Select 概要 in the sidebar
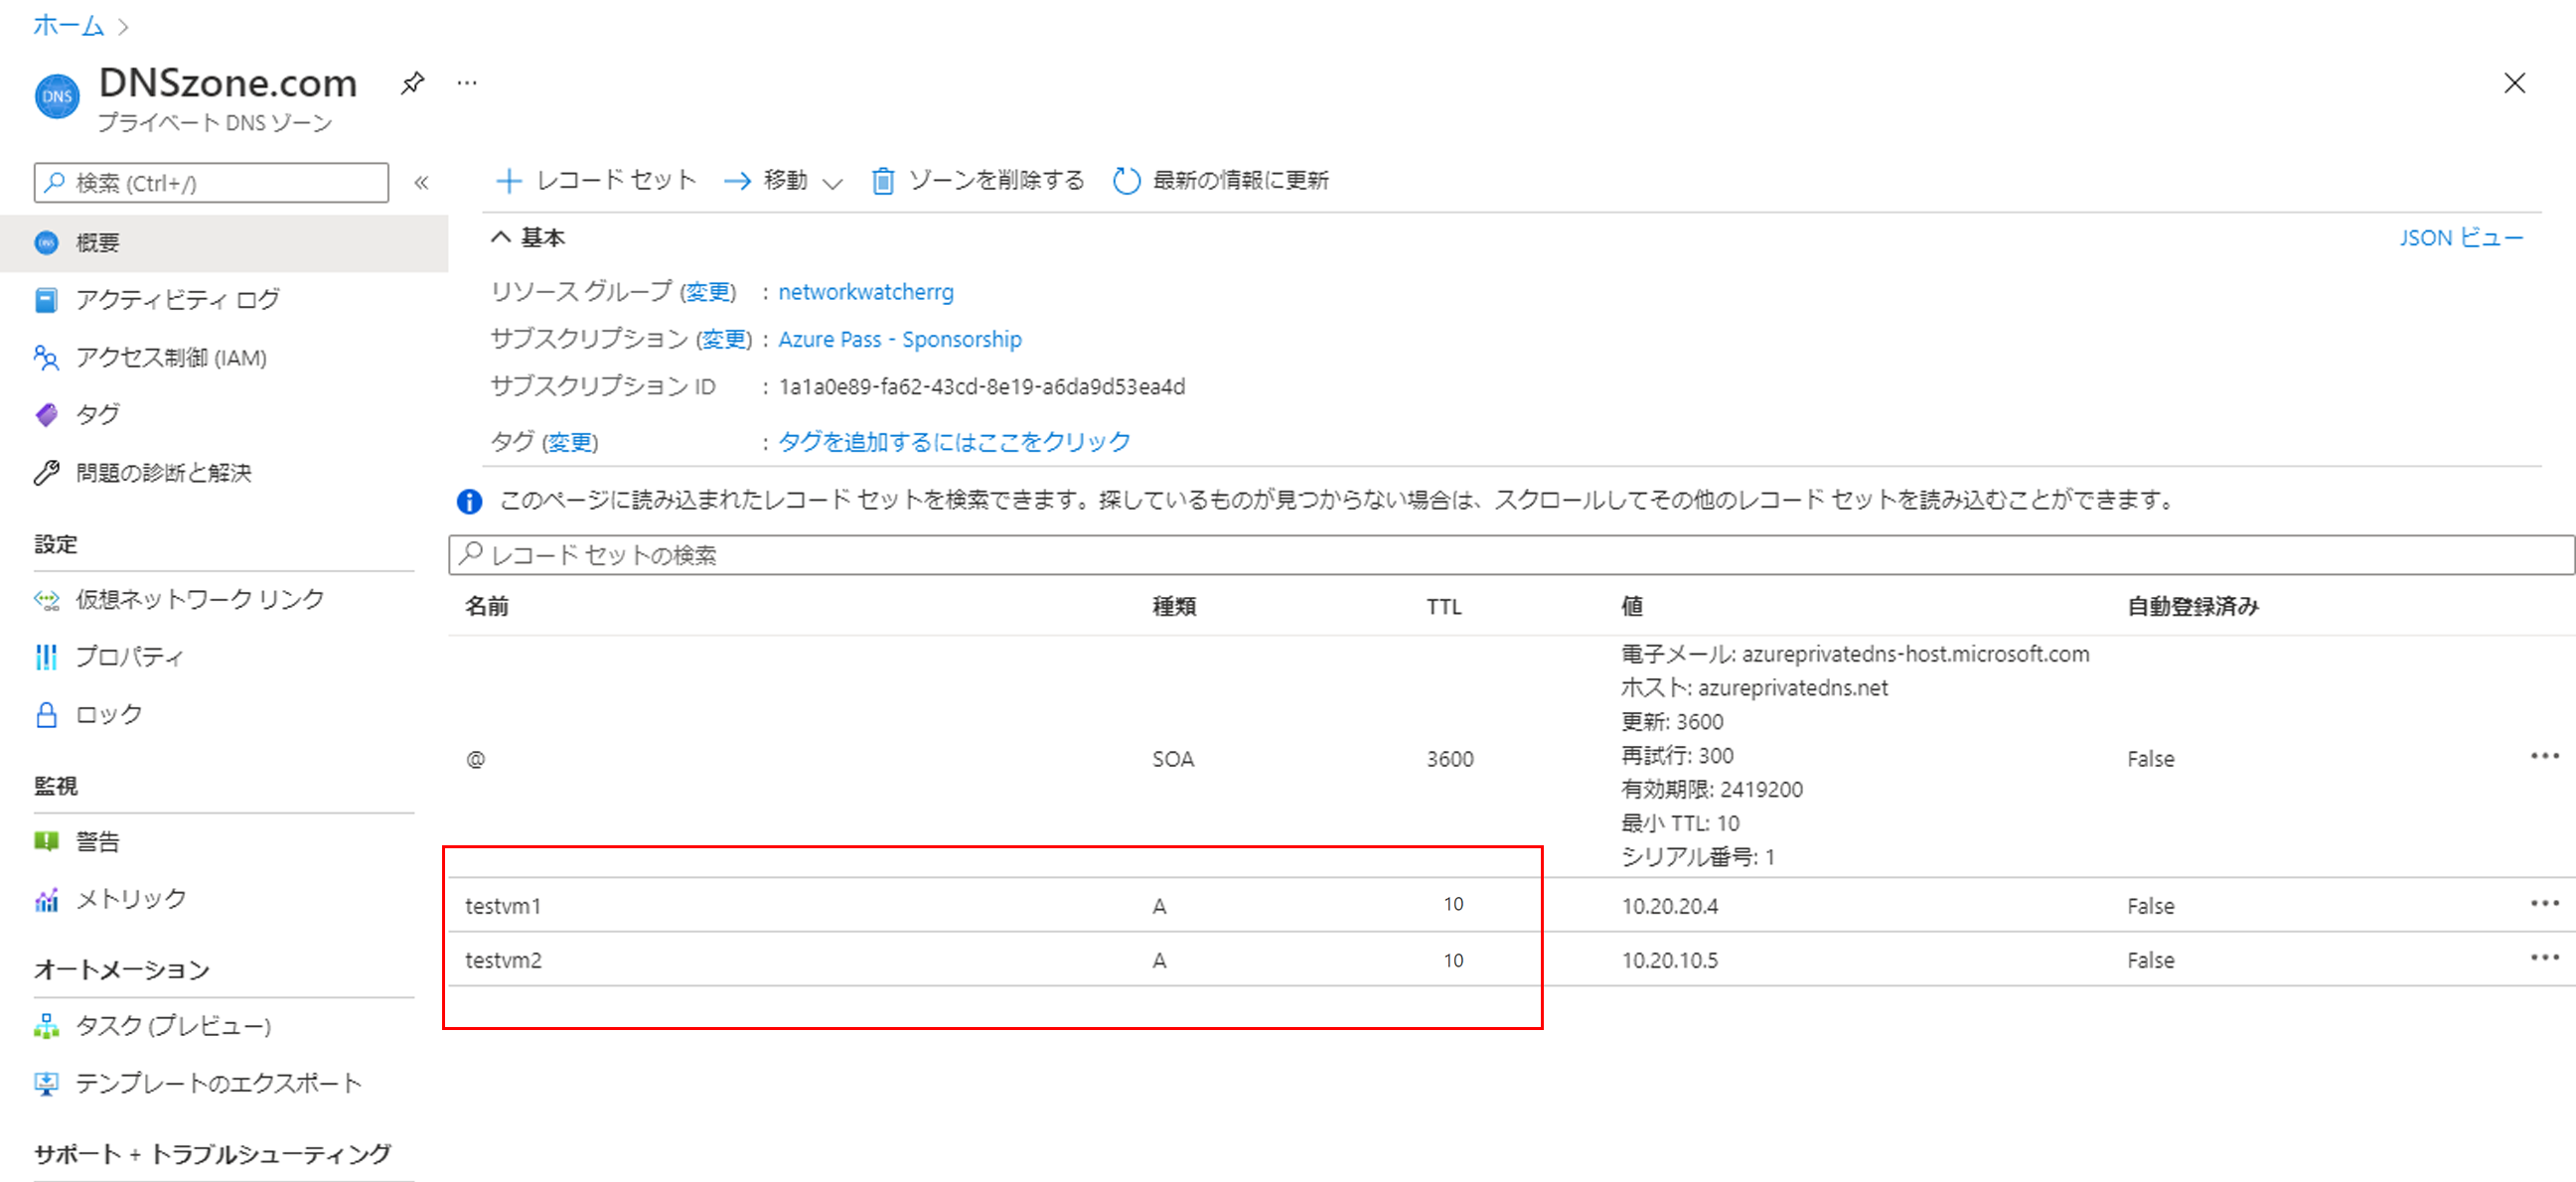Image resolution: width=2576 pixels, height=1182 pixels. click(224, 243)
